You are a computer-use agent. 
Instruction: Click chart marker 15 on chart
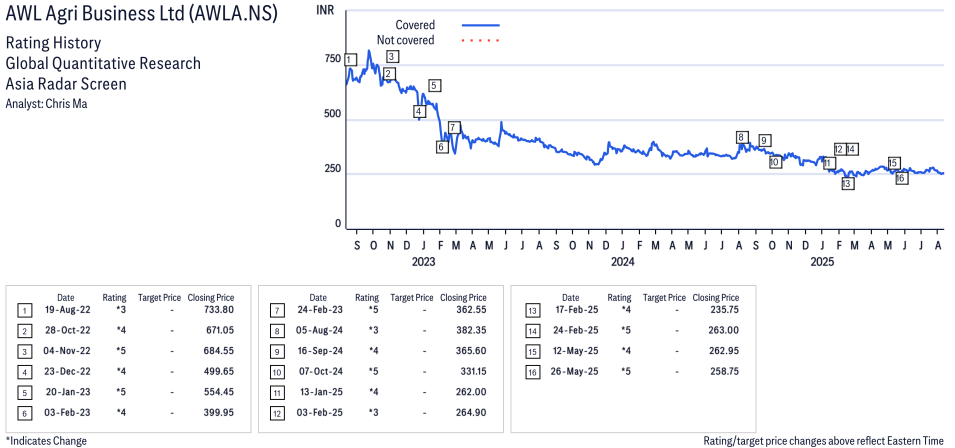893,163
